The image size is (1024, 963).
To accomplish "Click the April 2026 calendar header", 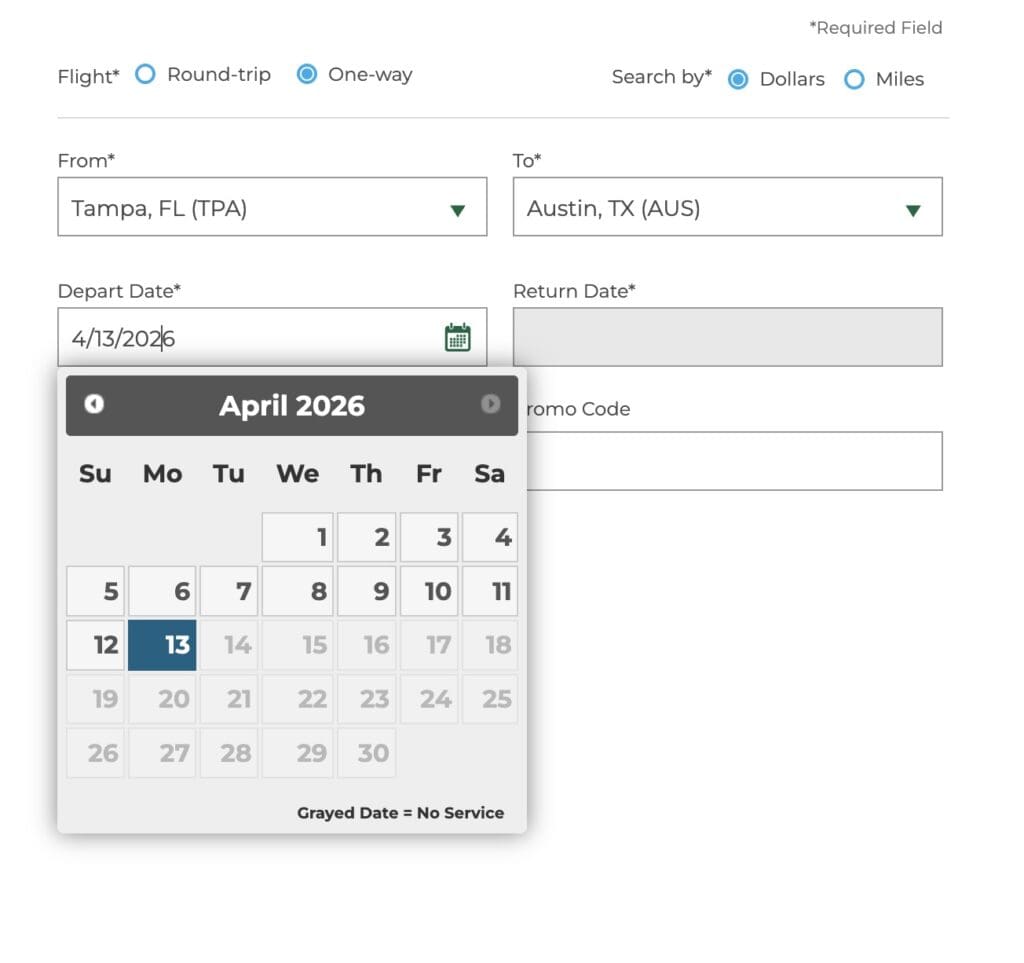I will coord(291,405).
